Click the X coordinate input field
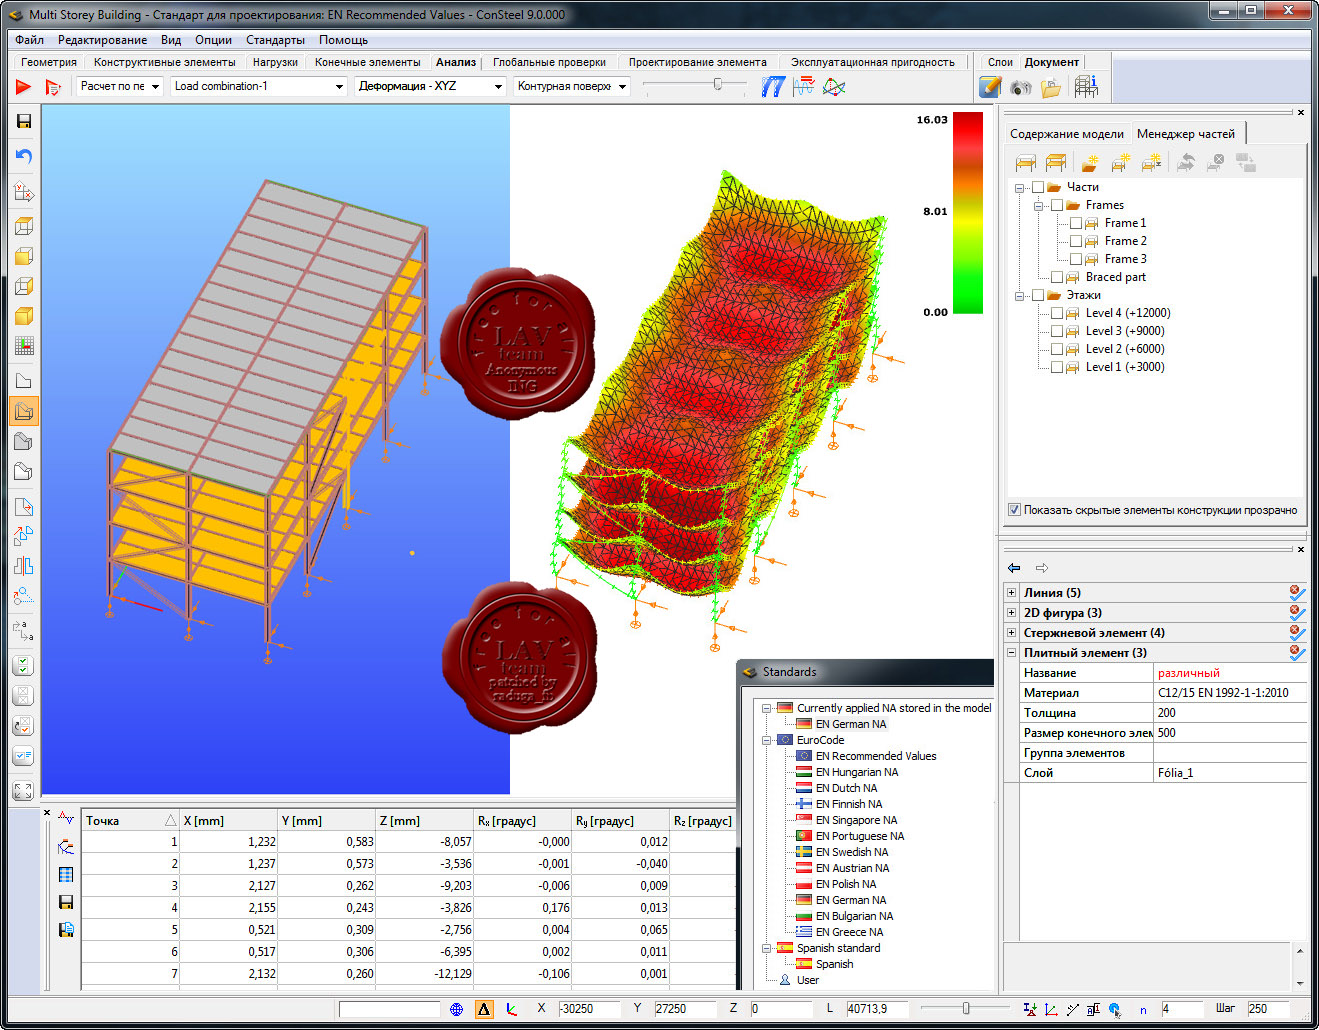Viewport: 1319px width, 1030px height. 589,1009
